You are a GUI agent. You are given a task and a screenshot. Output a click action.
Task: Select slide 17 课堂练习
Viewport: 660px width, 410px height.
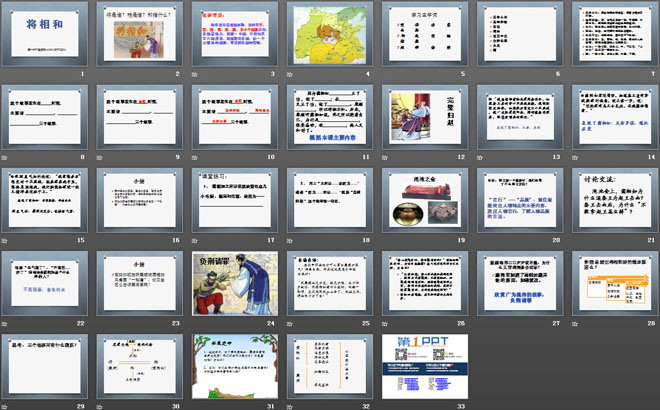point(232,199)
